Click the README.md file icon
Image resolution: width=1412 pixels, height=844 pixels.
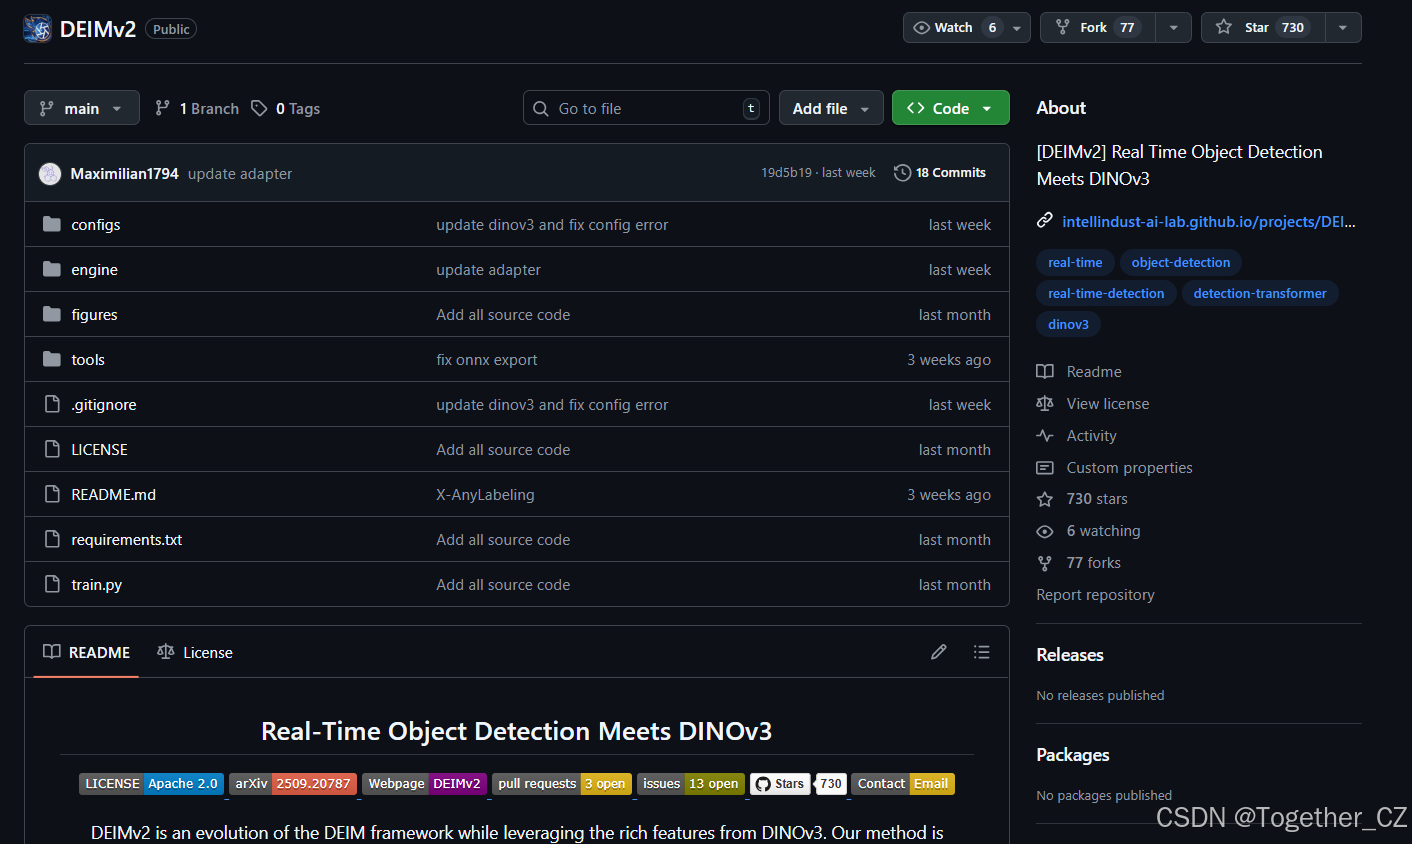52,494
